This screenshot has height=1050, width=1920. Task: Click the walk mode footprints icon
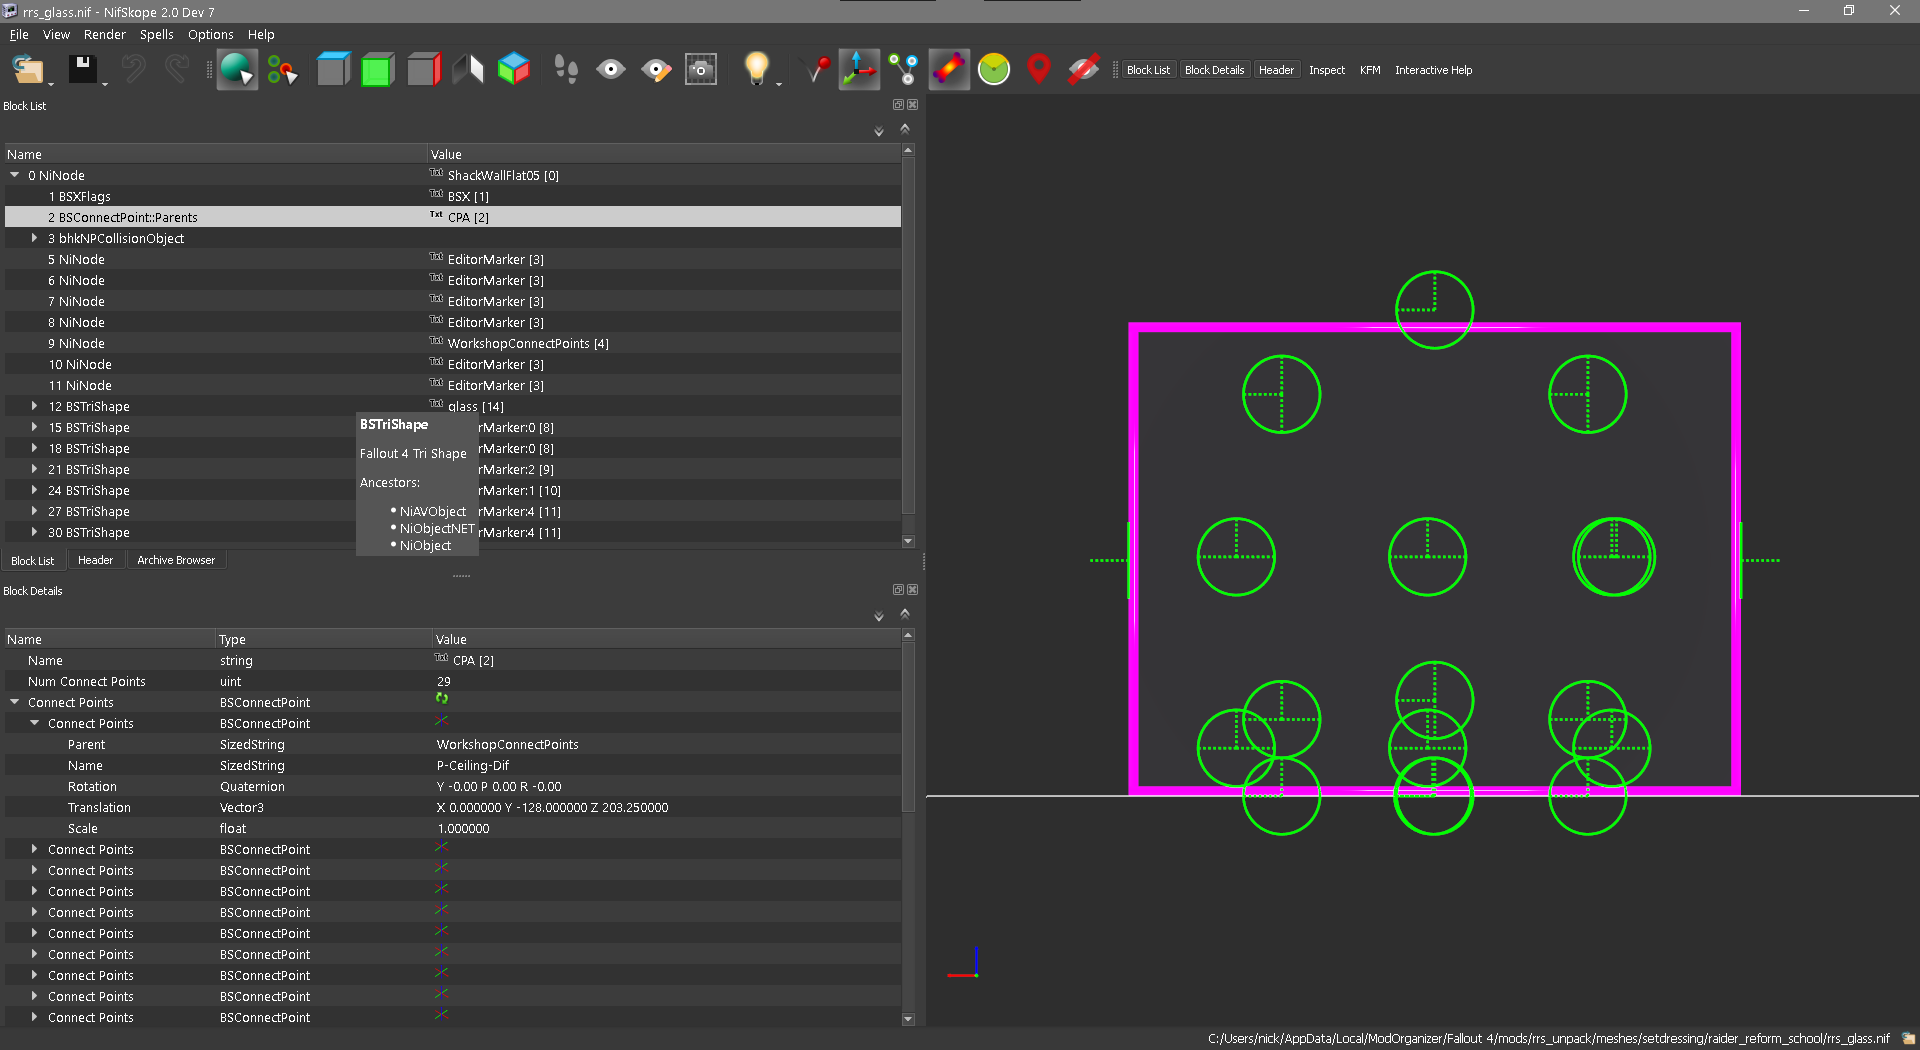point(566,69)
